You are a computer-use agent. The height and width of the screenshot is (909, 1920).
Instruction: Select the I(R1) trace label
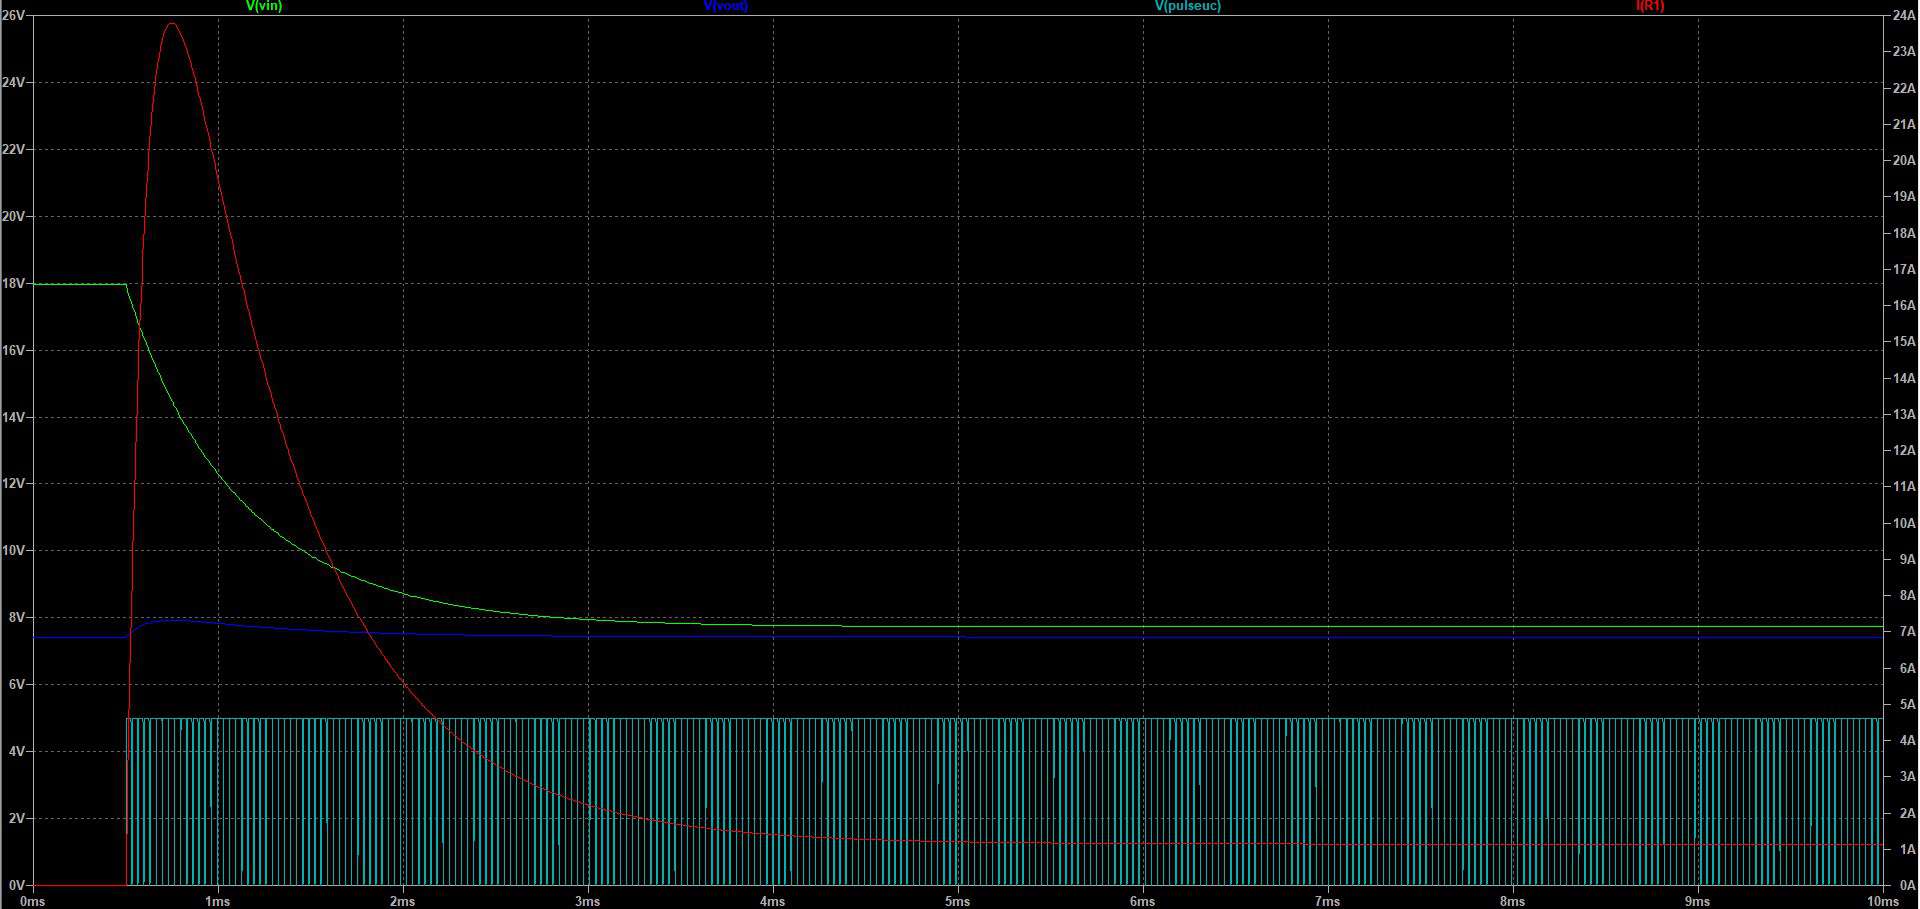click(x=1650, y=6)
